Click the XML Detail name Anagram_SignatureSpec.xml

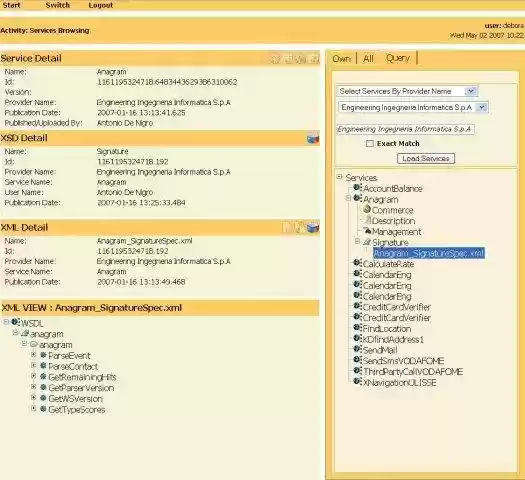tap(144, 241)
